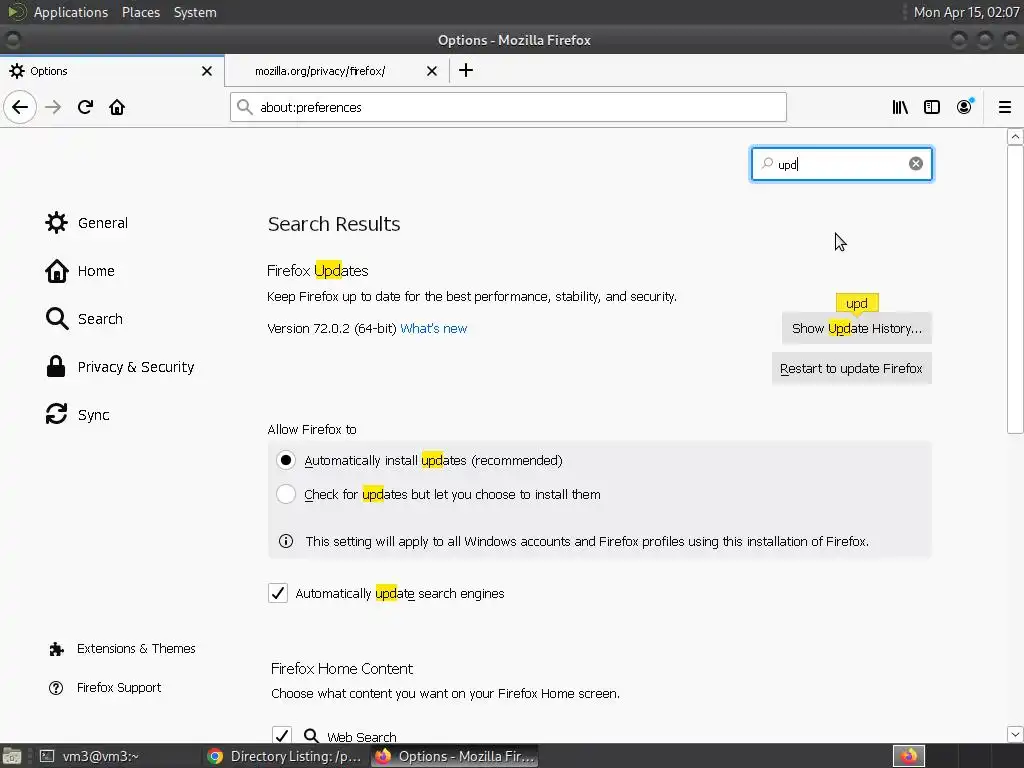Open the Library icon in toolbar
This screenshot has width=1024, height=768.
[x=900, y=107]
